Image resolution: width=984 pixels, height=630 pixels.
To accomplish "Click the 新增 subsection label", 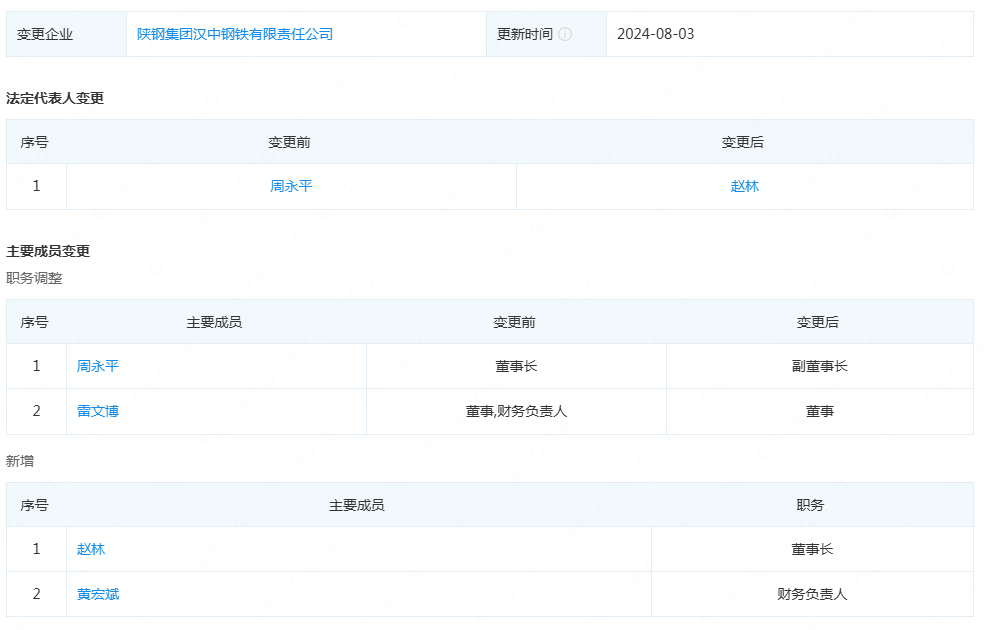I will [x=20, y=461].
